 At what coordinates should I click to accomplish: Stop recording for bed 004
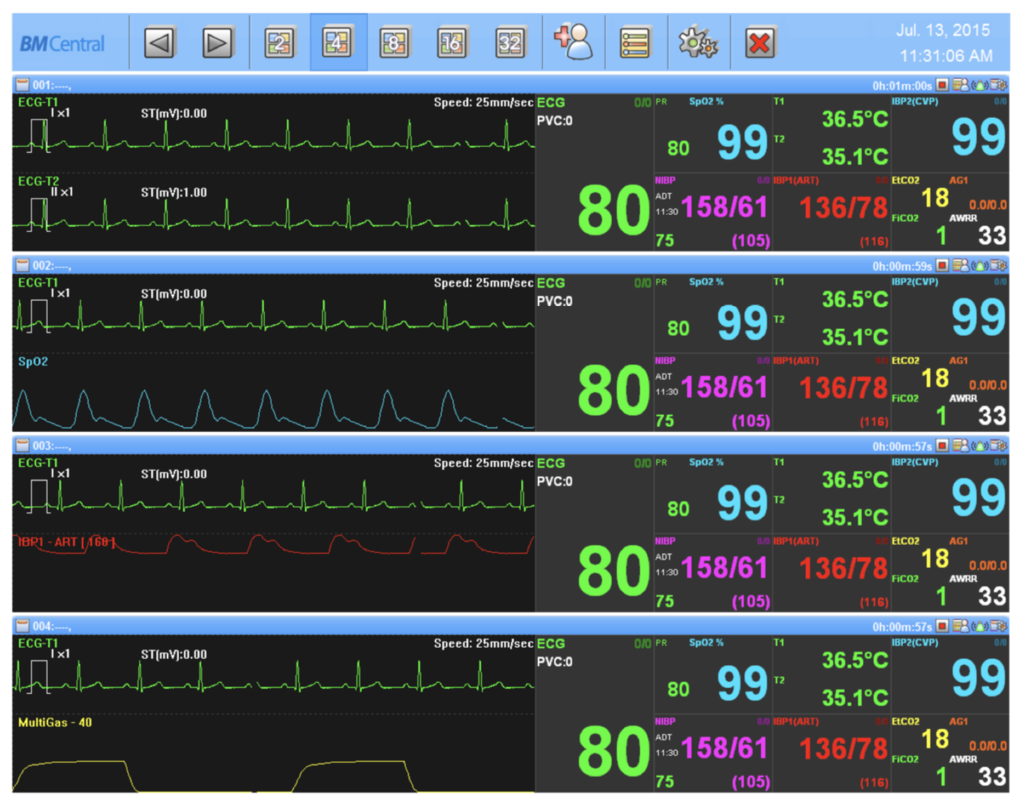tap(942, 626)
